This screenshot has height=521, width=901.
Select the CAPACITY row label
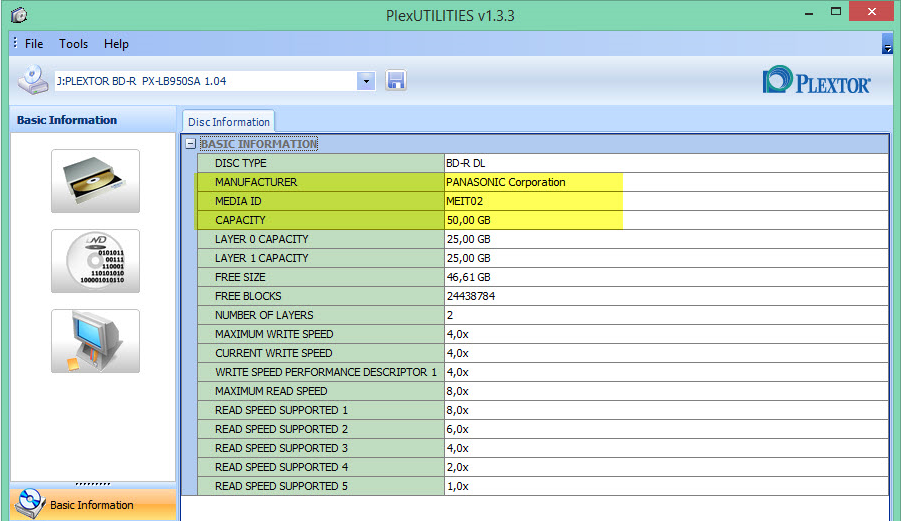240,220
